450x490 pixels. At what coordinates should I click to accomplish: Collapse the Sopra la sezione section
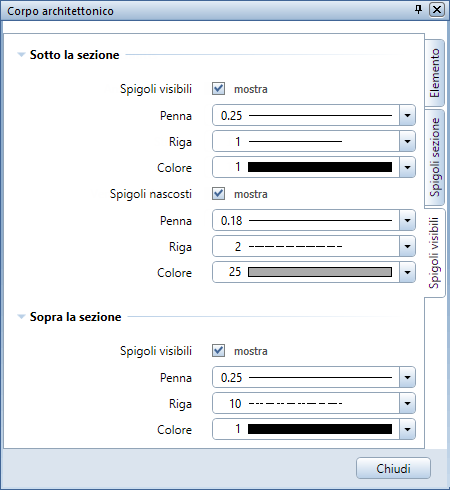[21, 317]
